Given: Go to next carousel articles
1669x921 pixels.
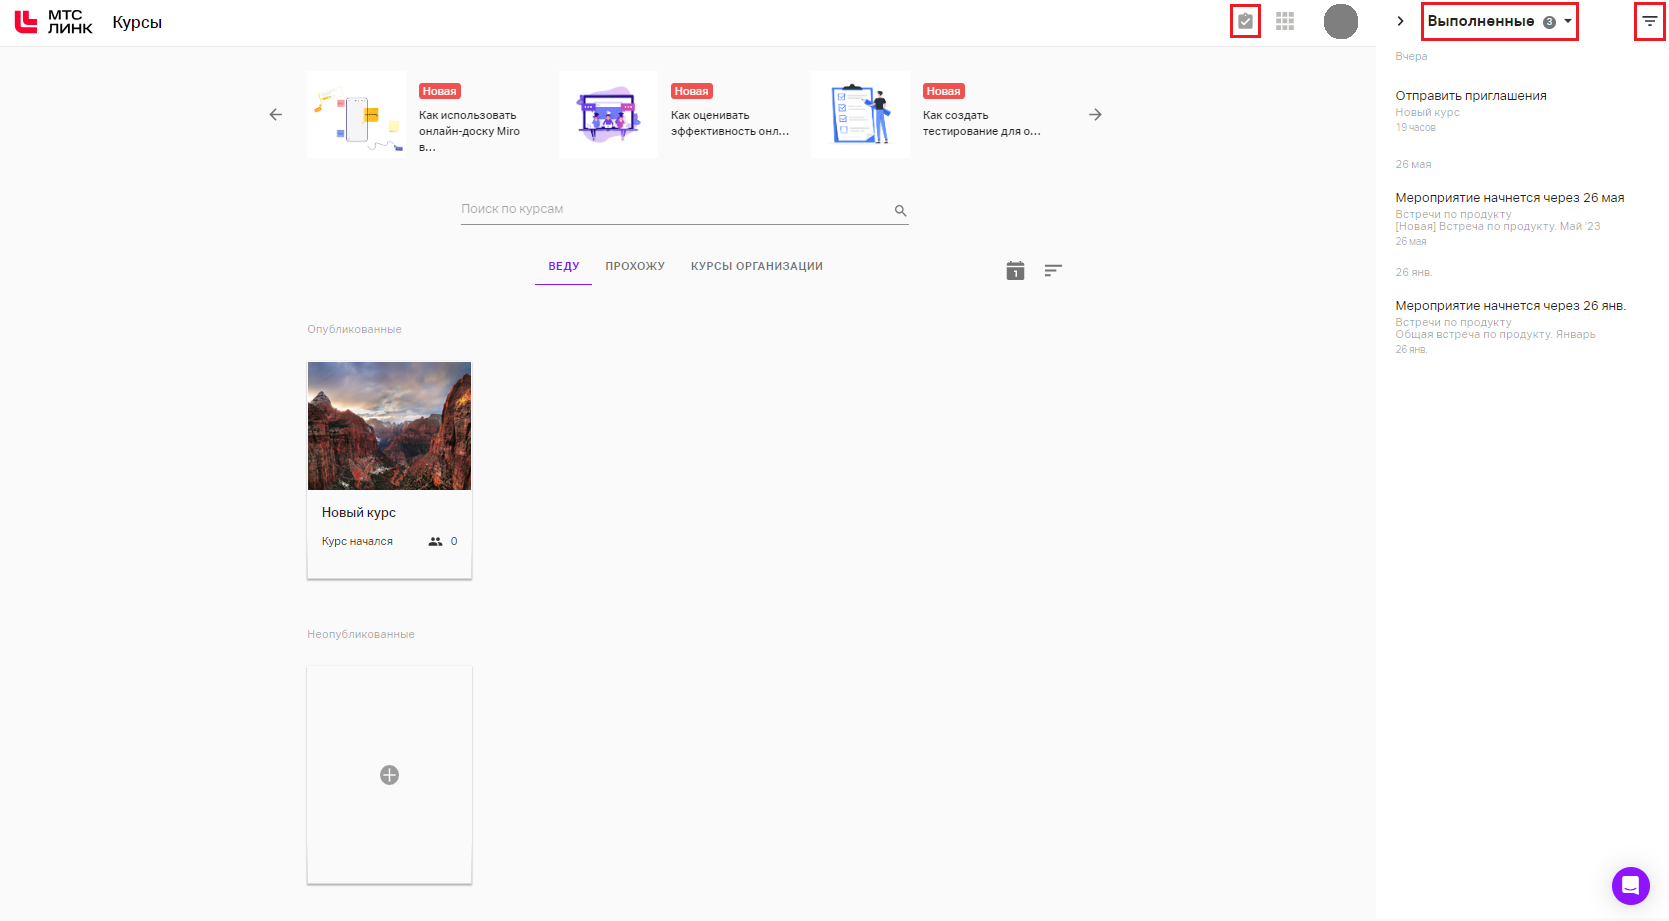Looking at the screenshot, I should [x=1095, y=115].
